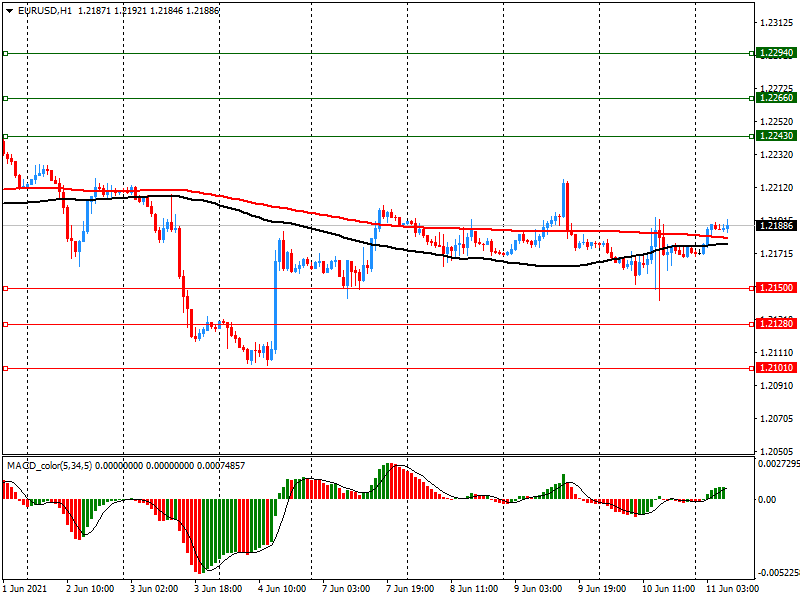
Task: Click the current price label 1.21886
Action: 776,226
